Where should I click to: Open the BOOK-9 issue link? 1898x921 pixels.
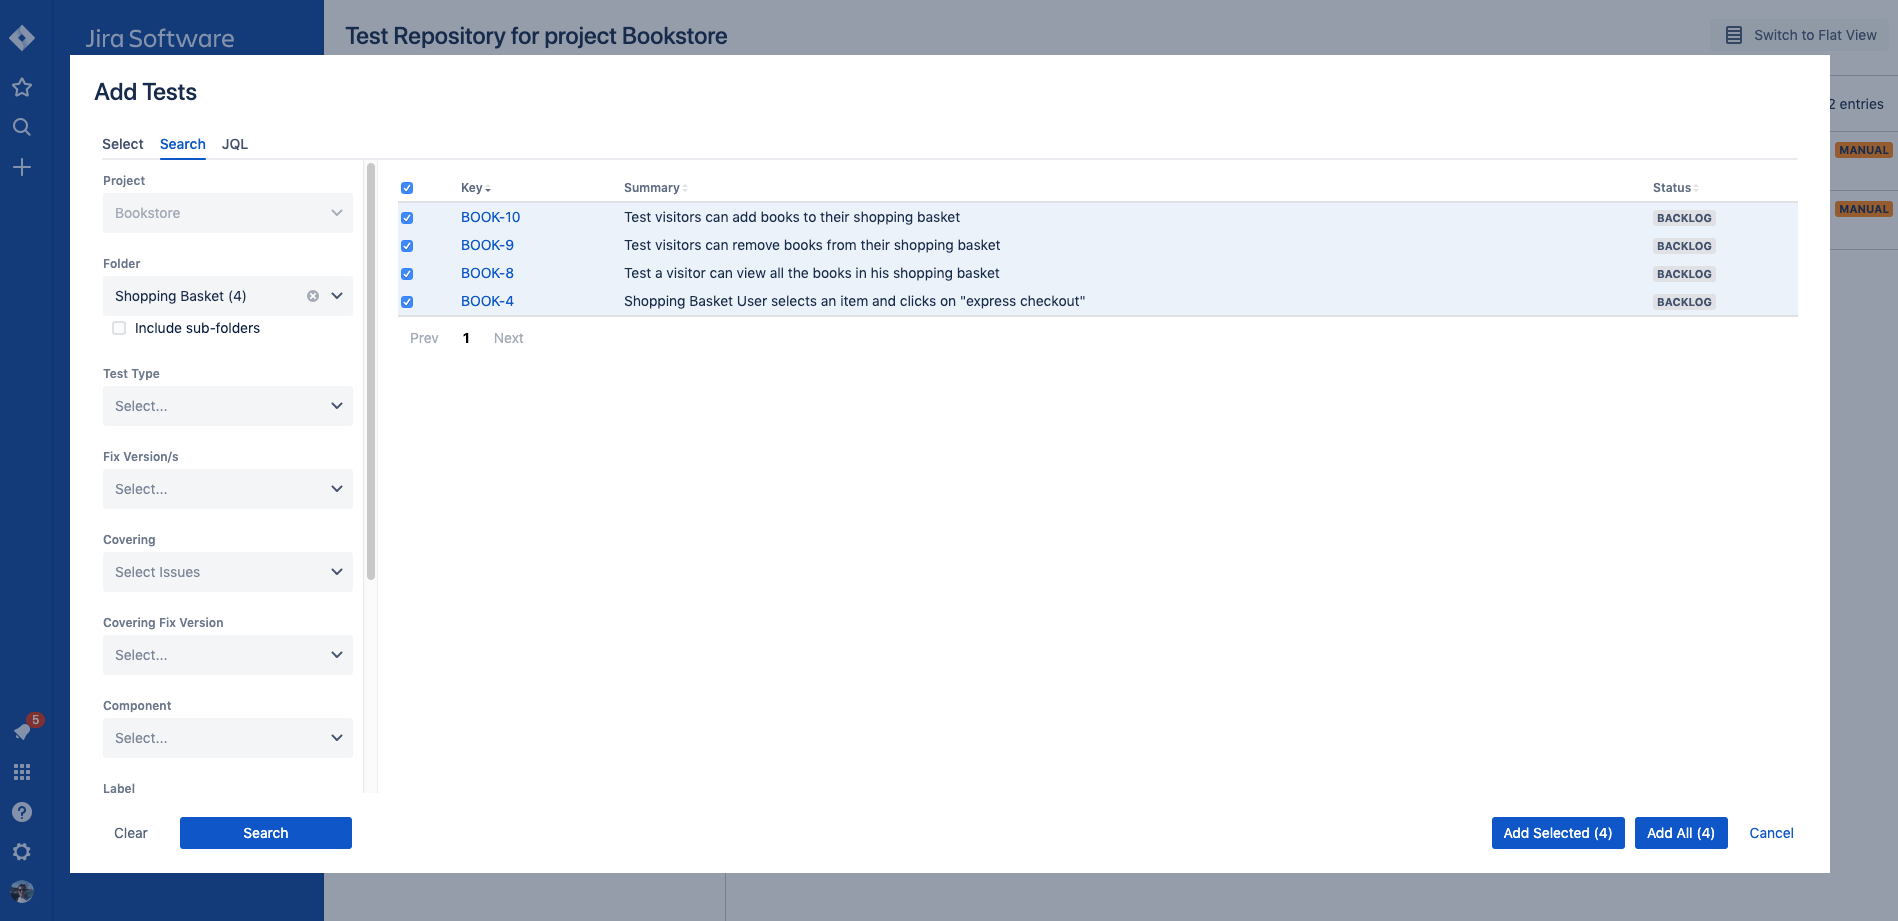pos(487,245)
